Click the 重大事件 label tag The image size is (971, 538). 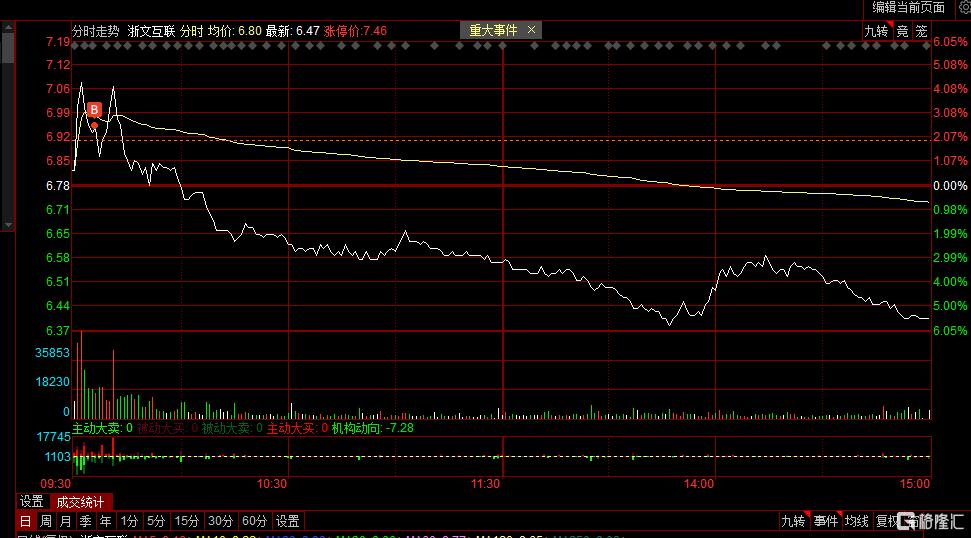pos(493,30)
